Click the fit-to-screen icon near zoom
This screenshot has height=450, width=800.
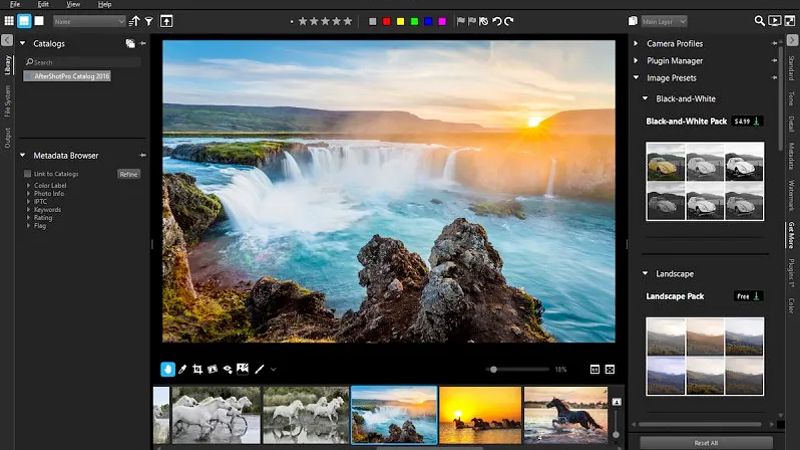coord(610,369)
